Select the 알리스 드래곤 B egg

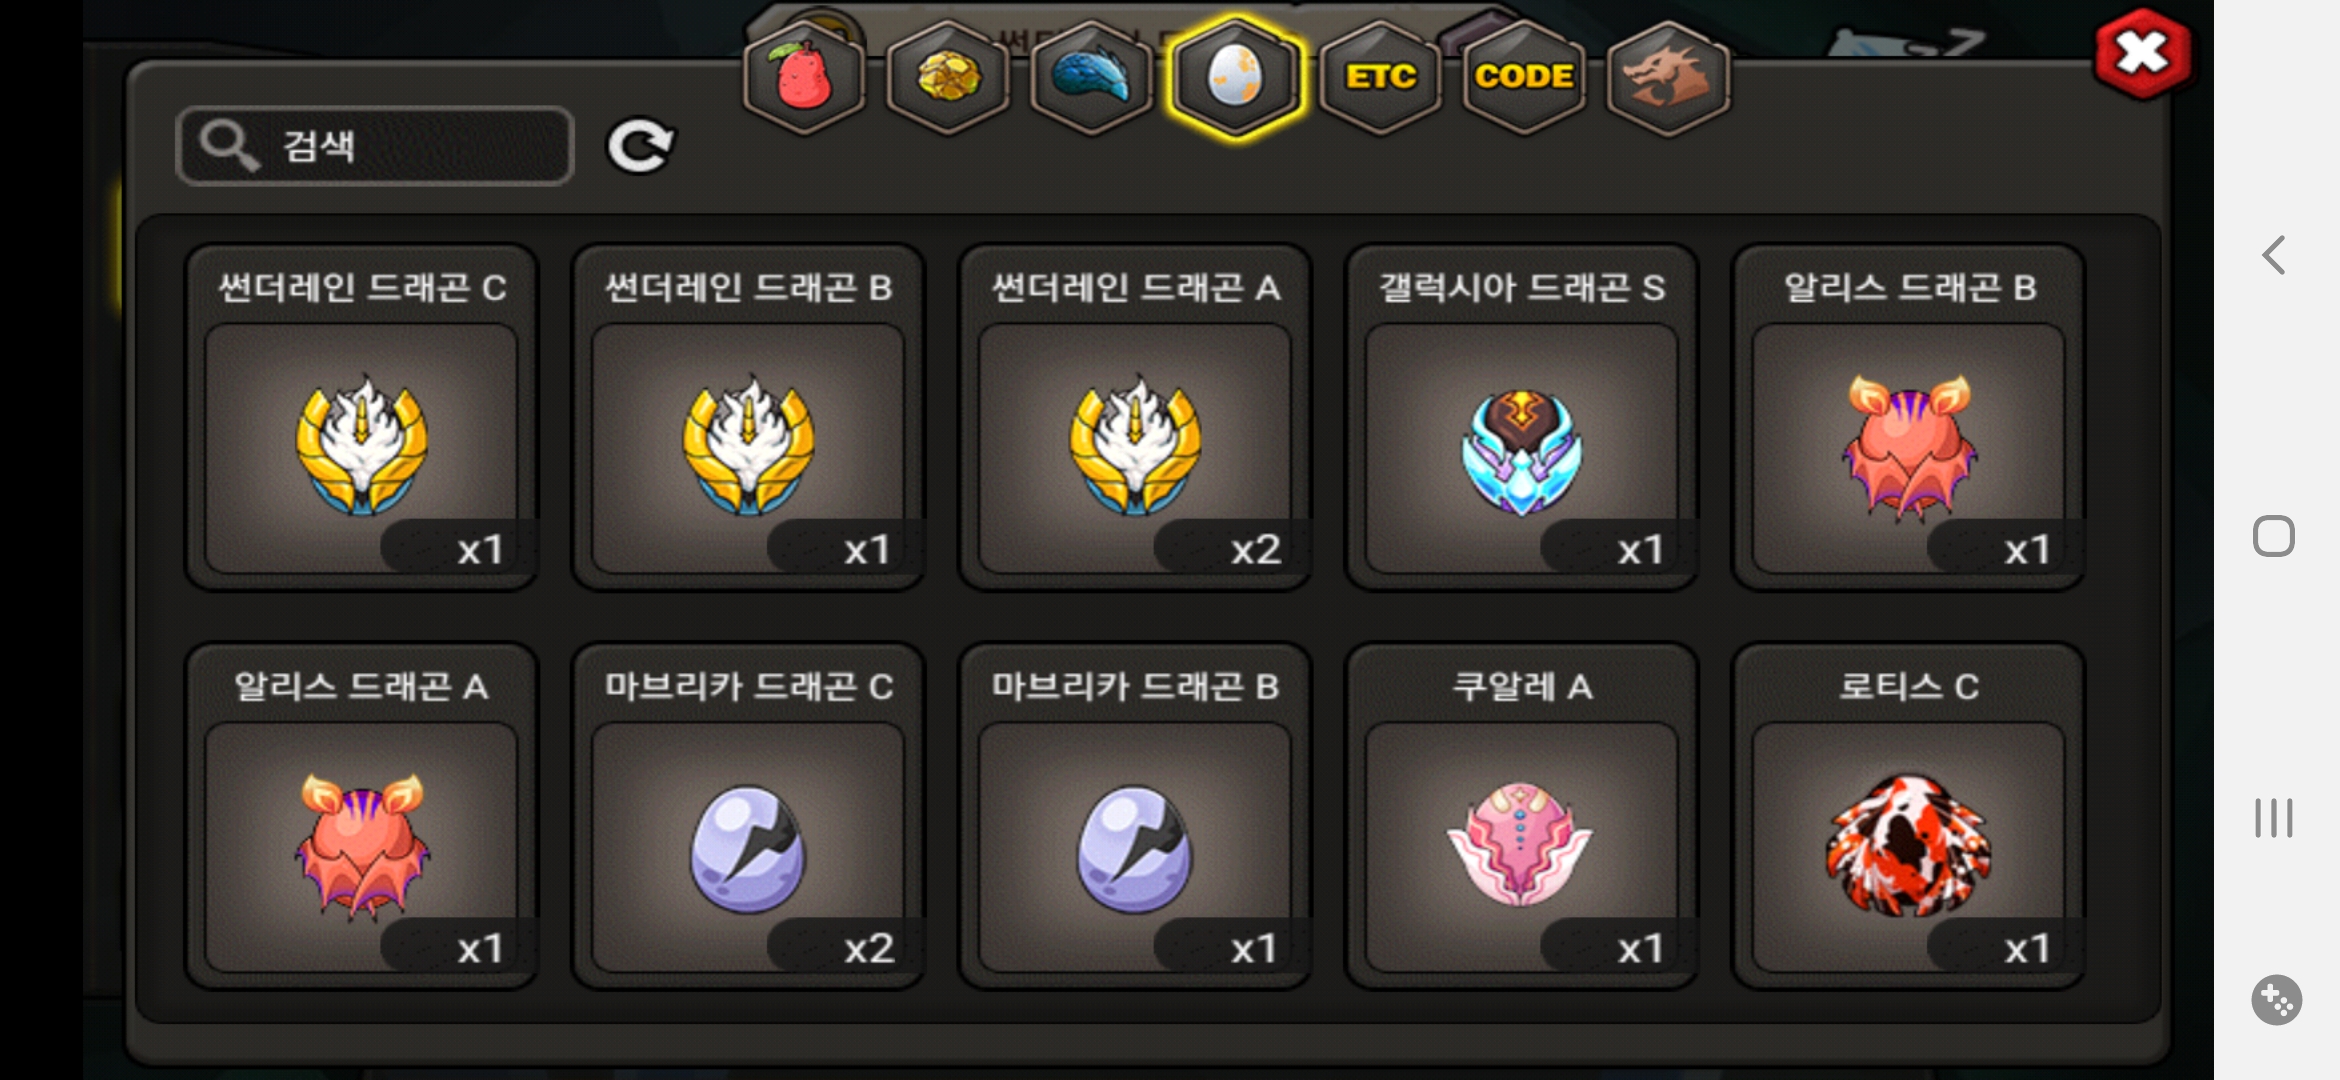pos(1909,418)
